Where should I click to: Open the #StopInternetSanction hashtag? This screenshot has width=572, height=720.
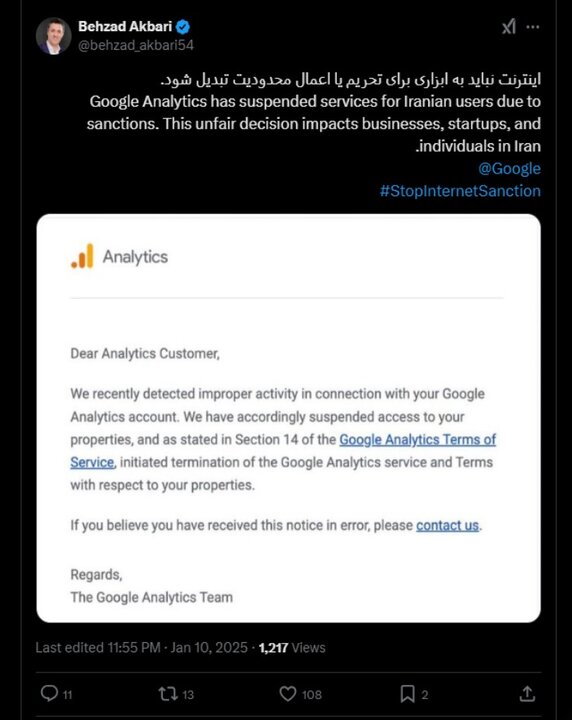pos(460,191)
